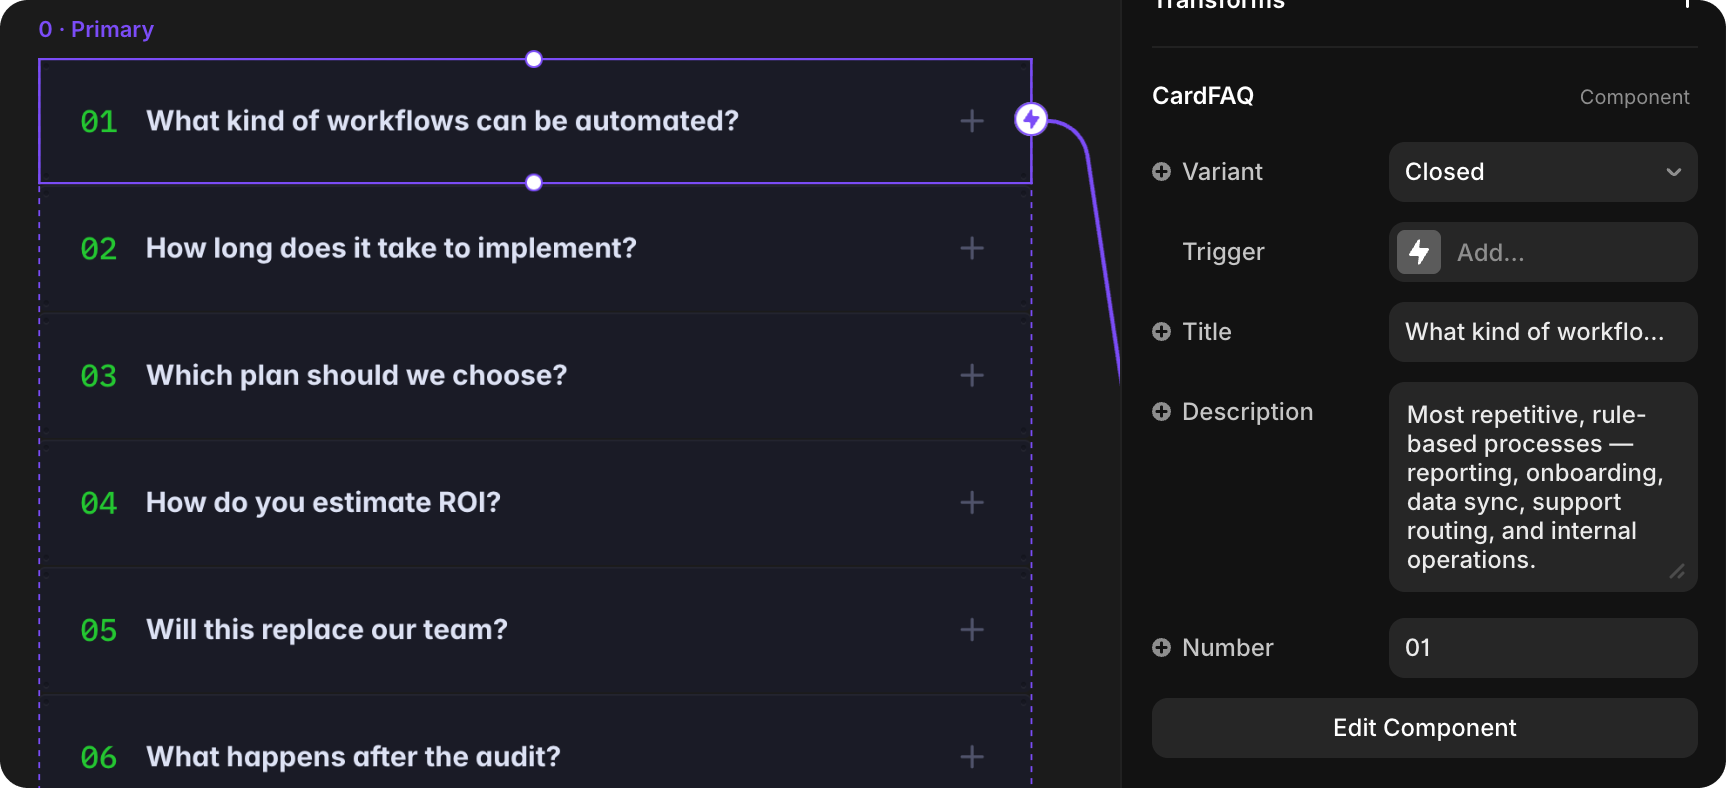This screenshot has height=788, width=1726.
Task: Click the green number 02
Action: tap(99, 249)
